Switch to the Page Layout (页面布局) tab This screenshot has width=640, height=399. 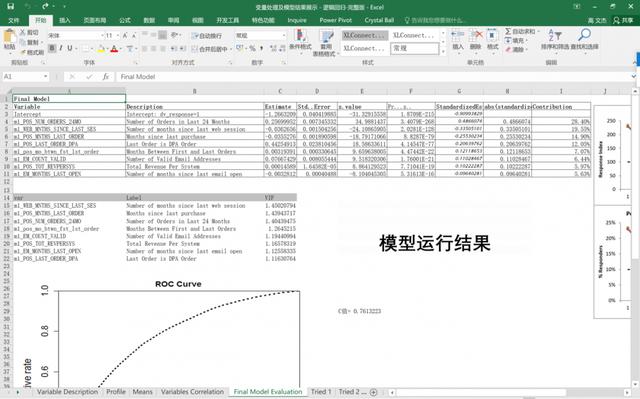(x=95, y=20)
